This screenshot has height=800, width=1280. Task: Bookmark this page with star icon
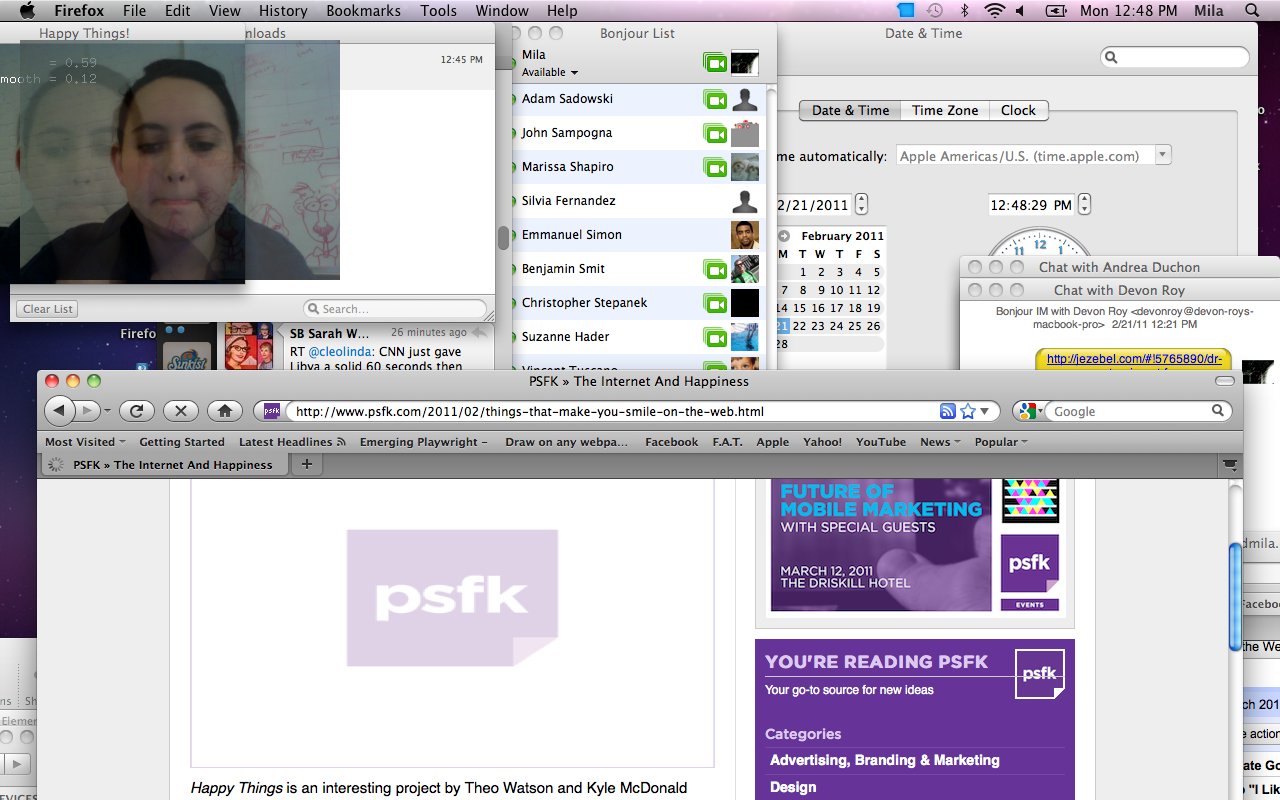click(x=968, y=411)
